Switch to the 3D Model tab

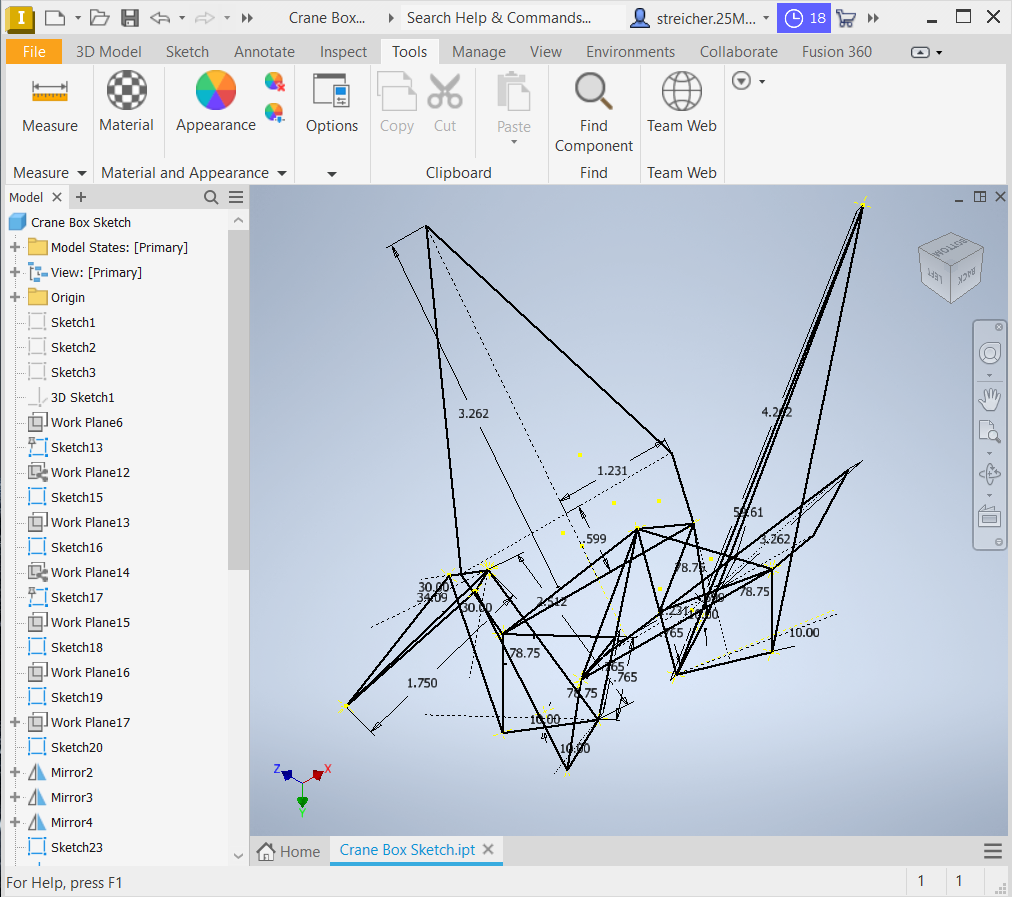108,52
